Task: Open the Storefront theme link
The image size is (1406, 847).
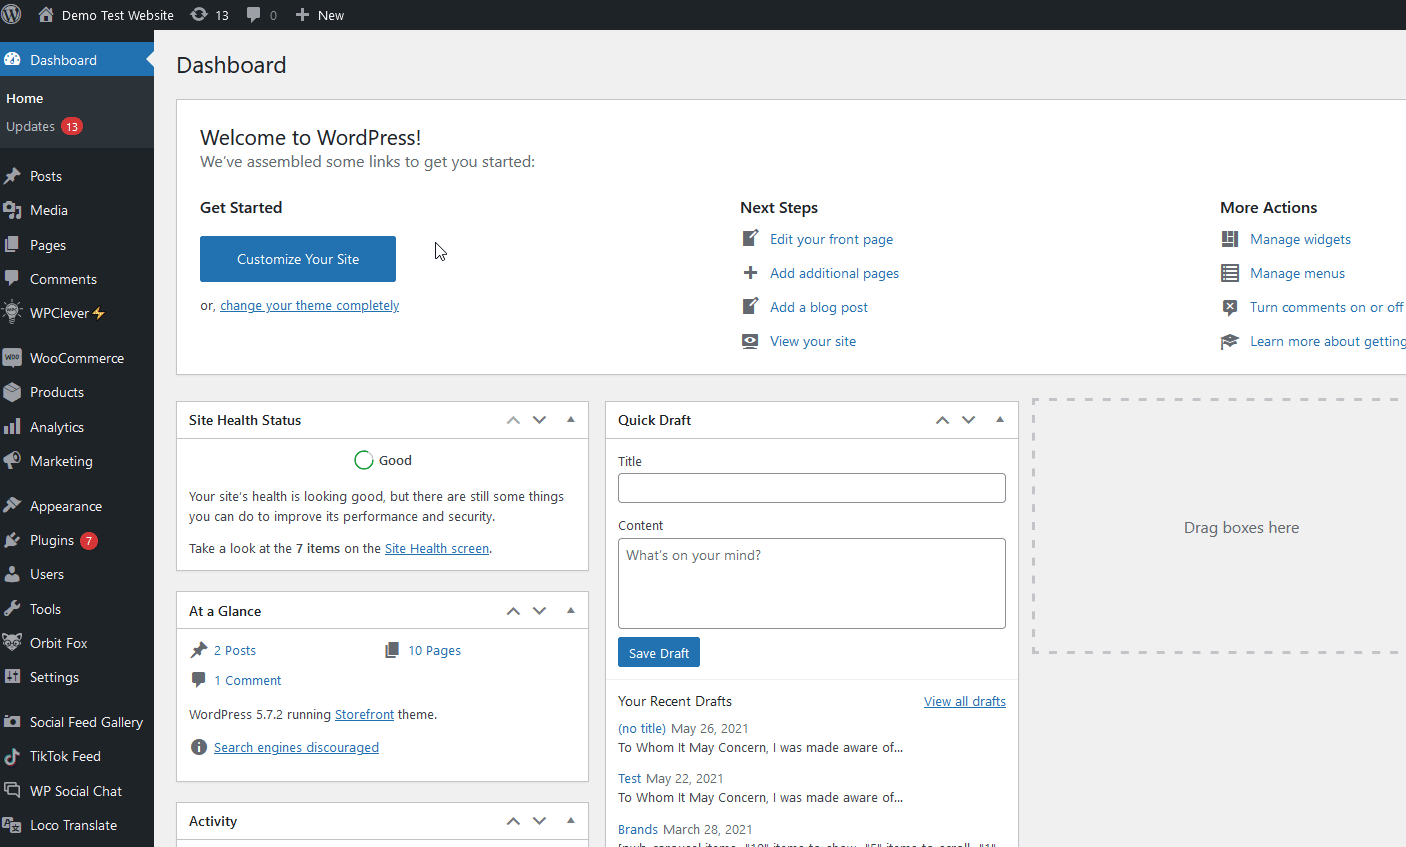Action: click(364, 714)
